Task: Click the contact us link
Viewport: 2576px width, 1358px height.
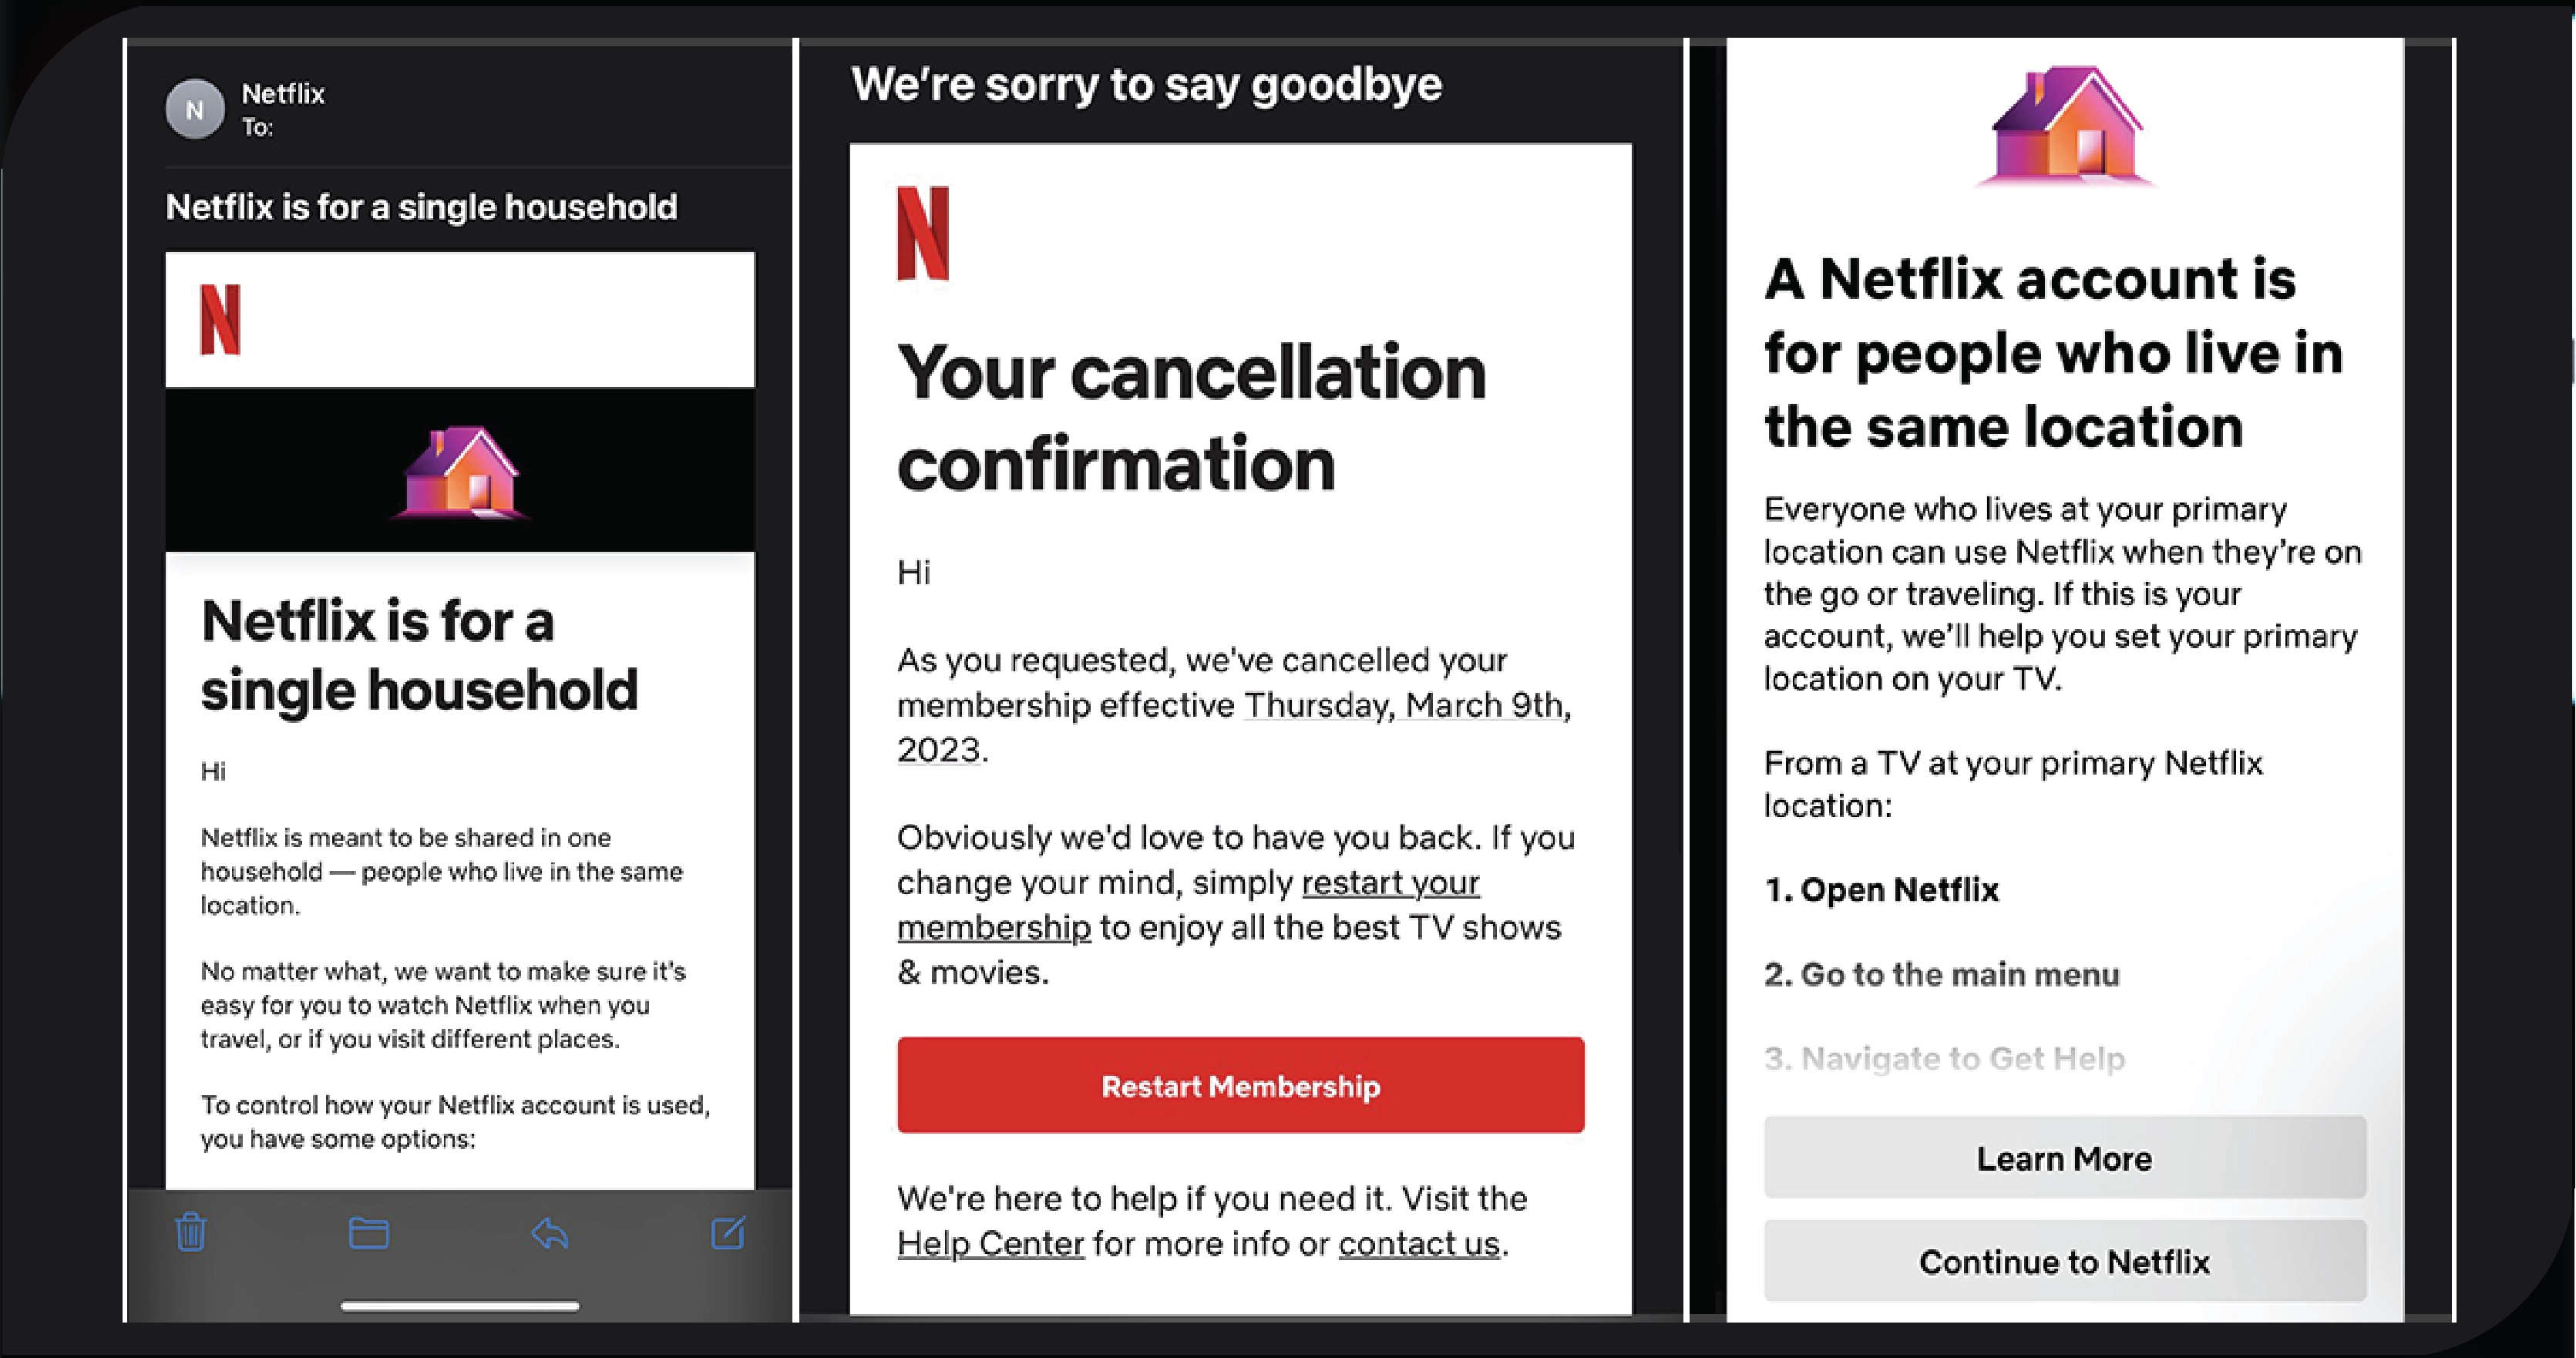Action: (x=1419, y=1244)
